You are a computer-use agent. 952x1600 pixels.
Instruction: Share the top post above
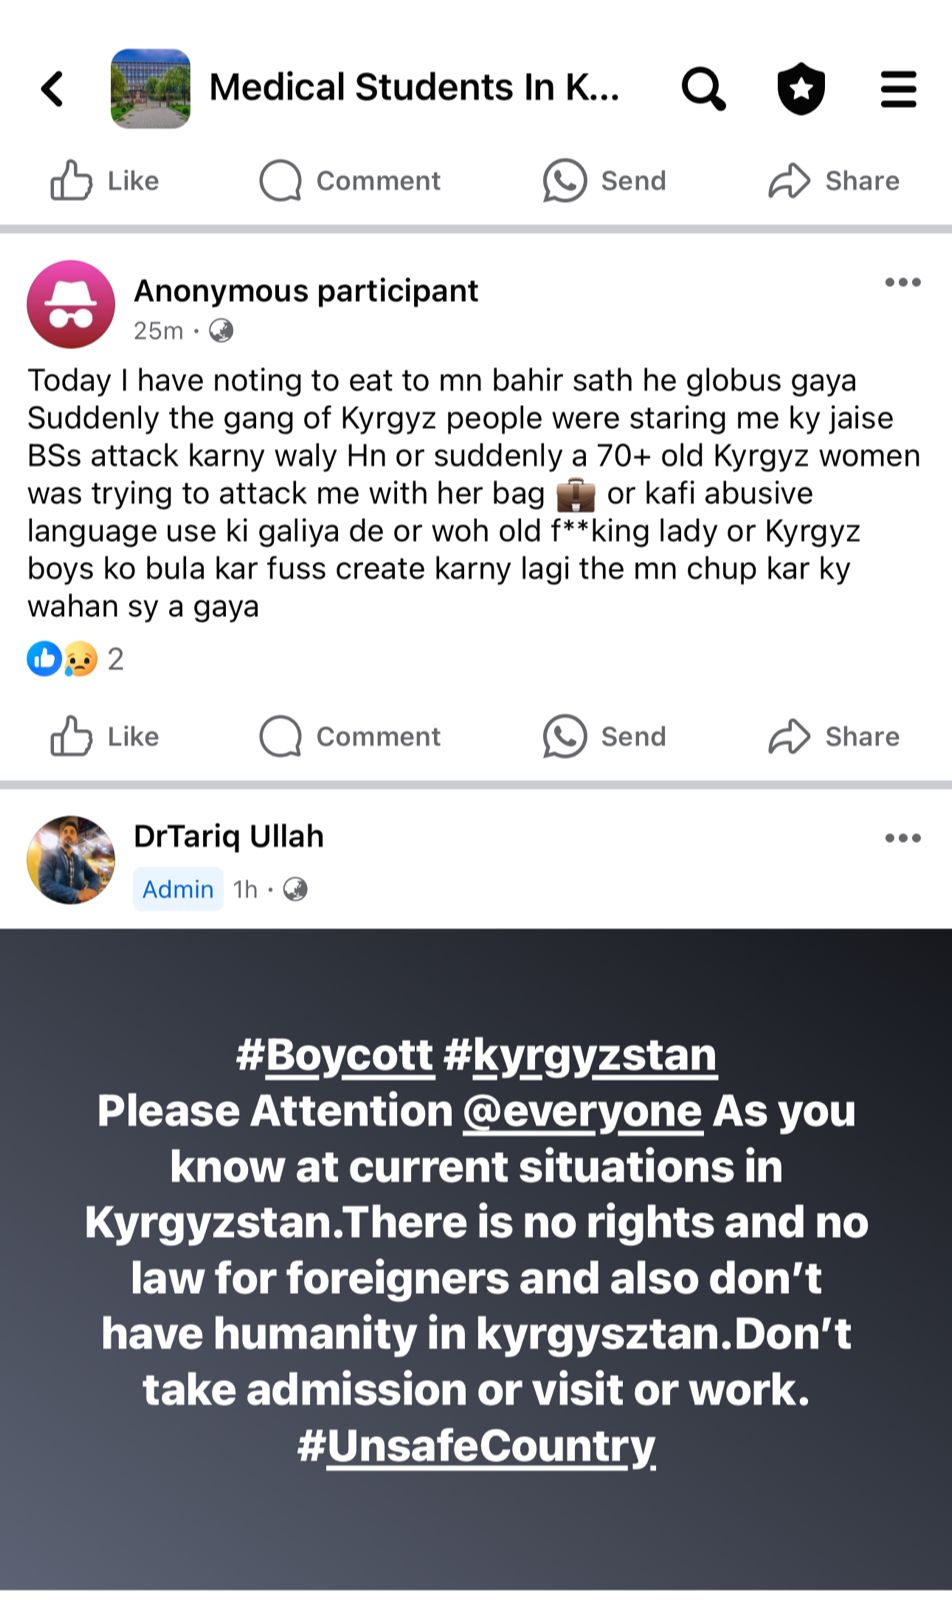834,181
